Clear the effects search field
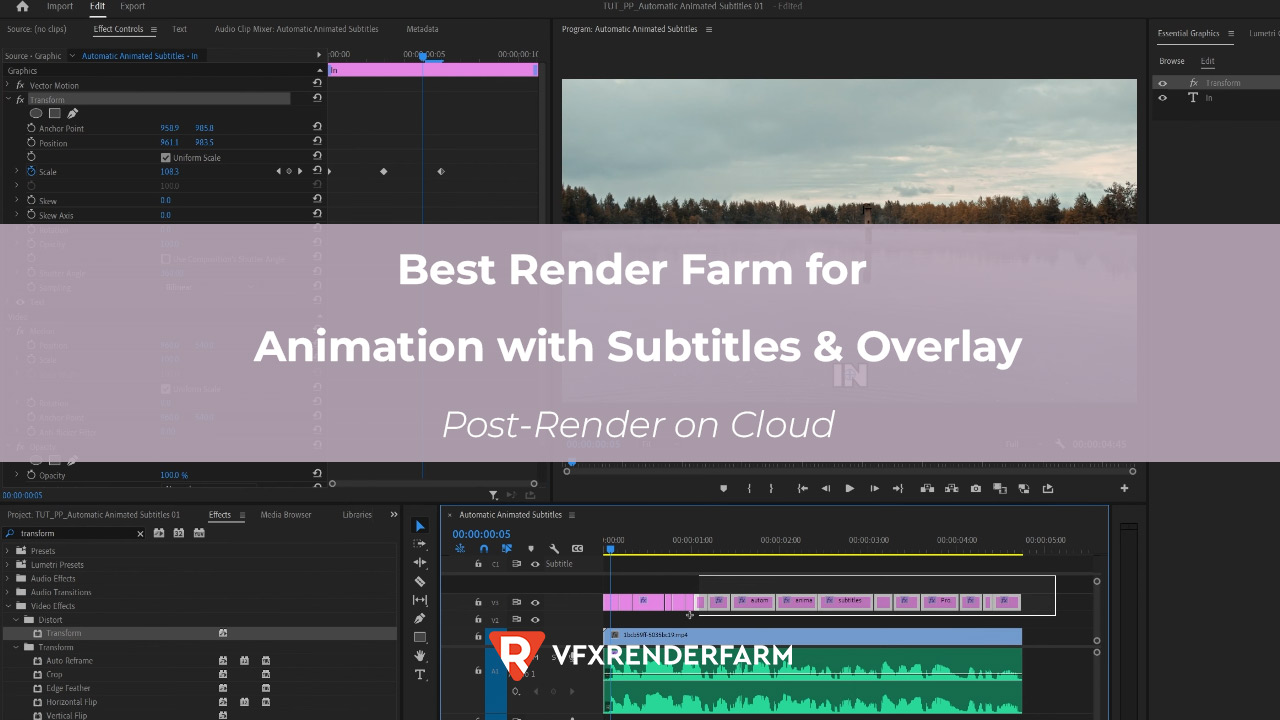The height and width of the screenshot is (720, 1280). click(140, 534)
